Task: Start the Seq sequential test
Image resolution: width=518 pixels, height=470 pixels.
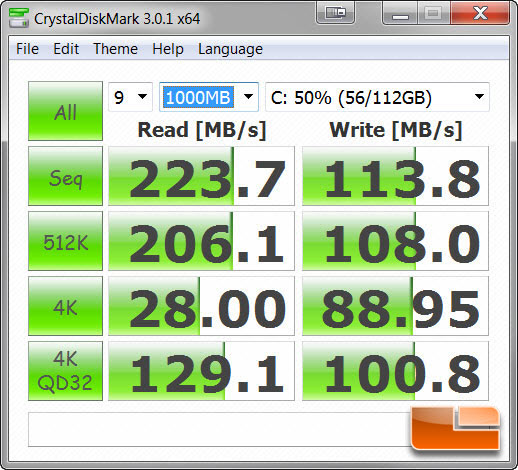Action: pyautogui.click(x=65, y=176)
